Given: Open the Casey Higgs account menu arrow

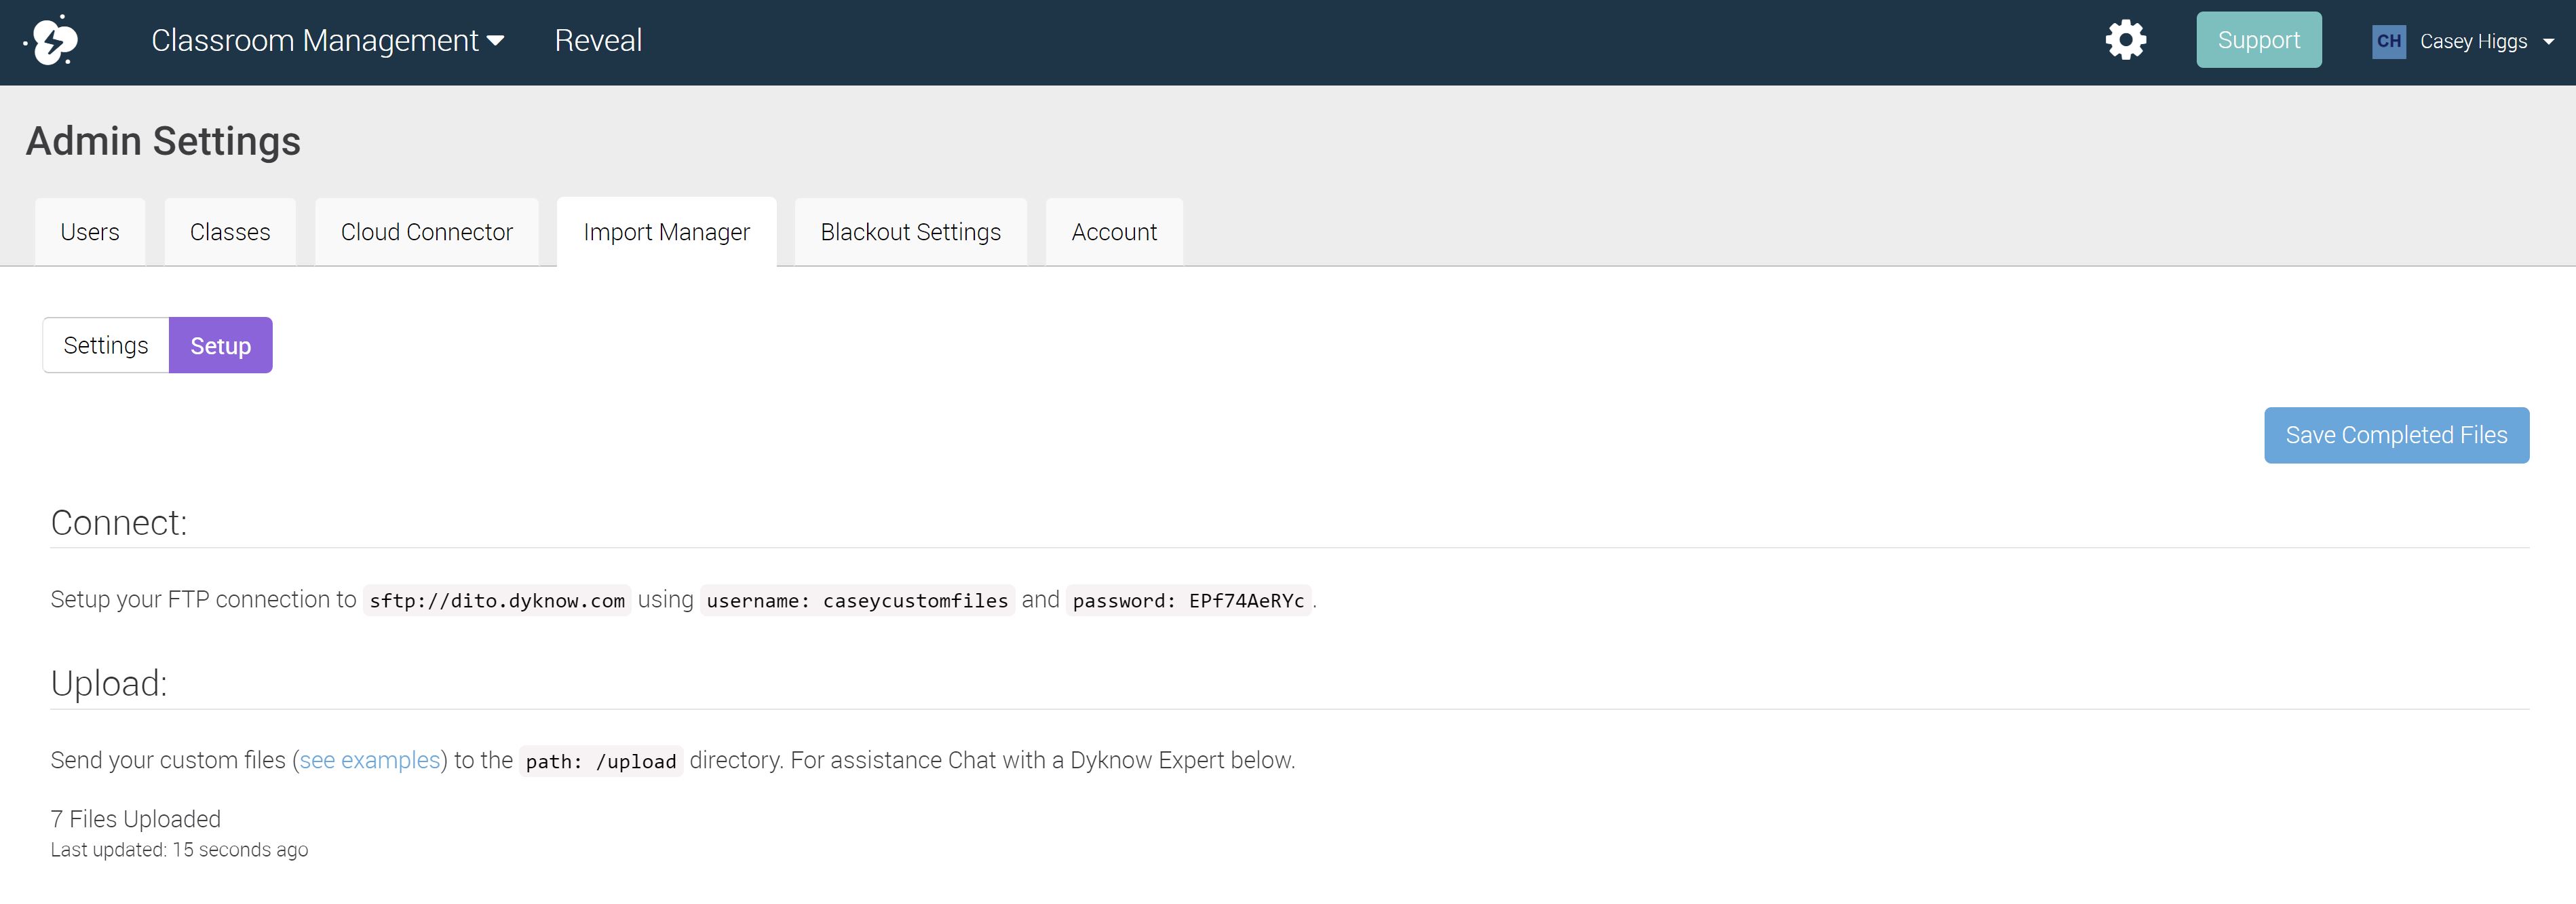Looking at the screenshot, I should tap(2548, 42).
